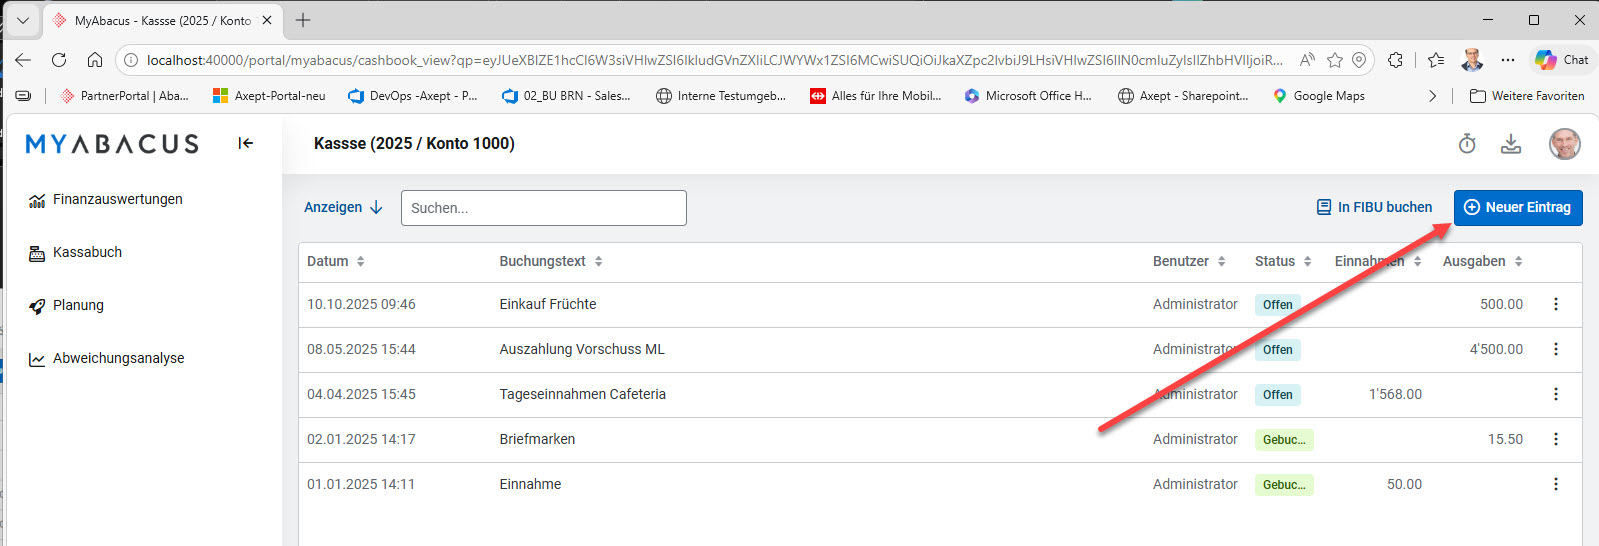Click page title Kassse (2025 / Konto 1000)
1599x546 pixels.
tap(414, 143)
